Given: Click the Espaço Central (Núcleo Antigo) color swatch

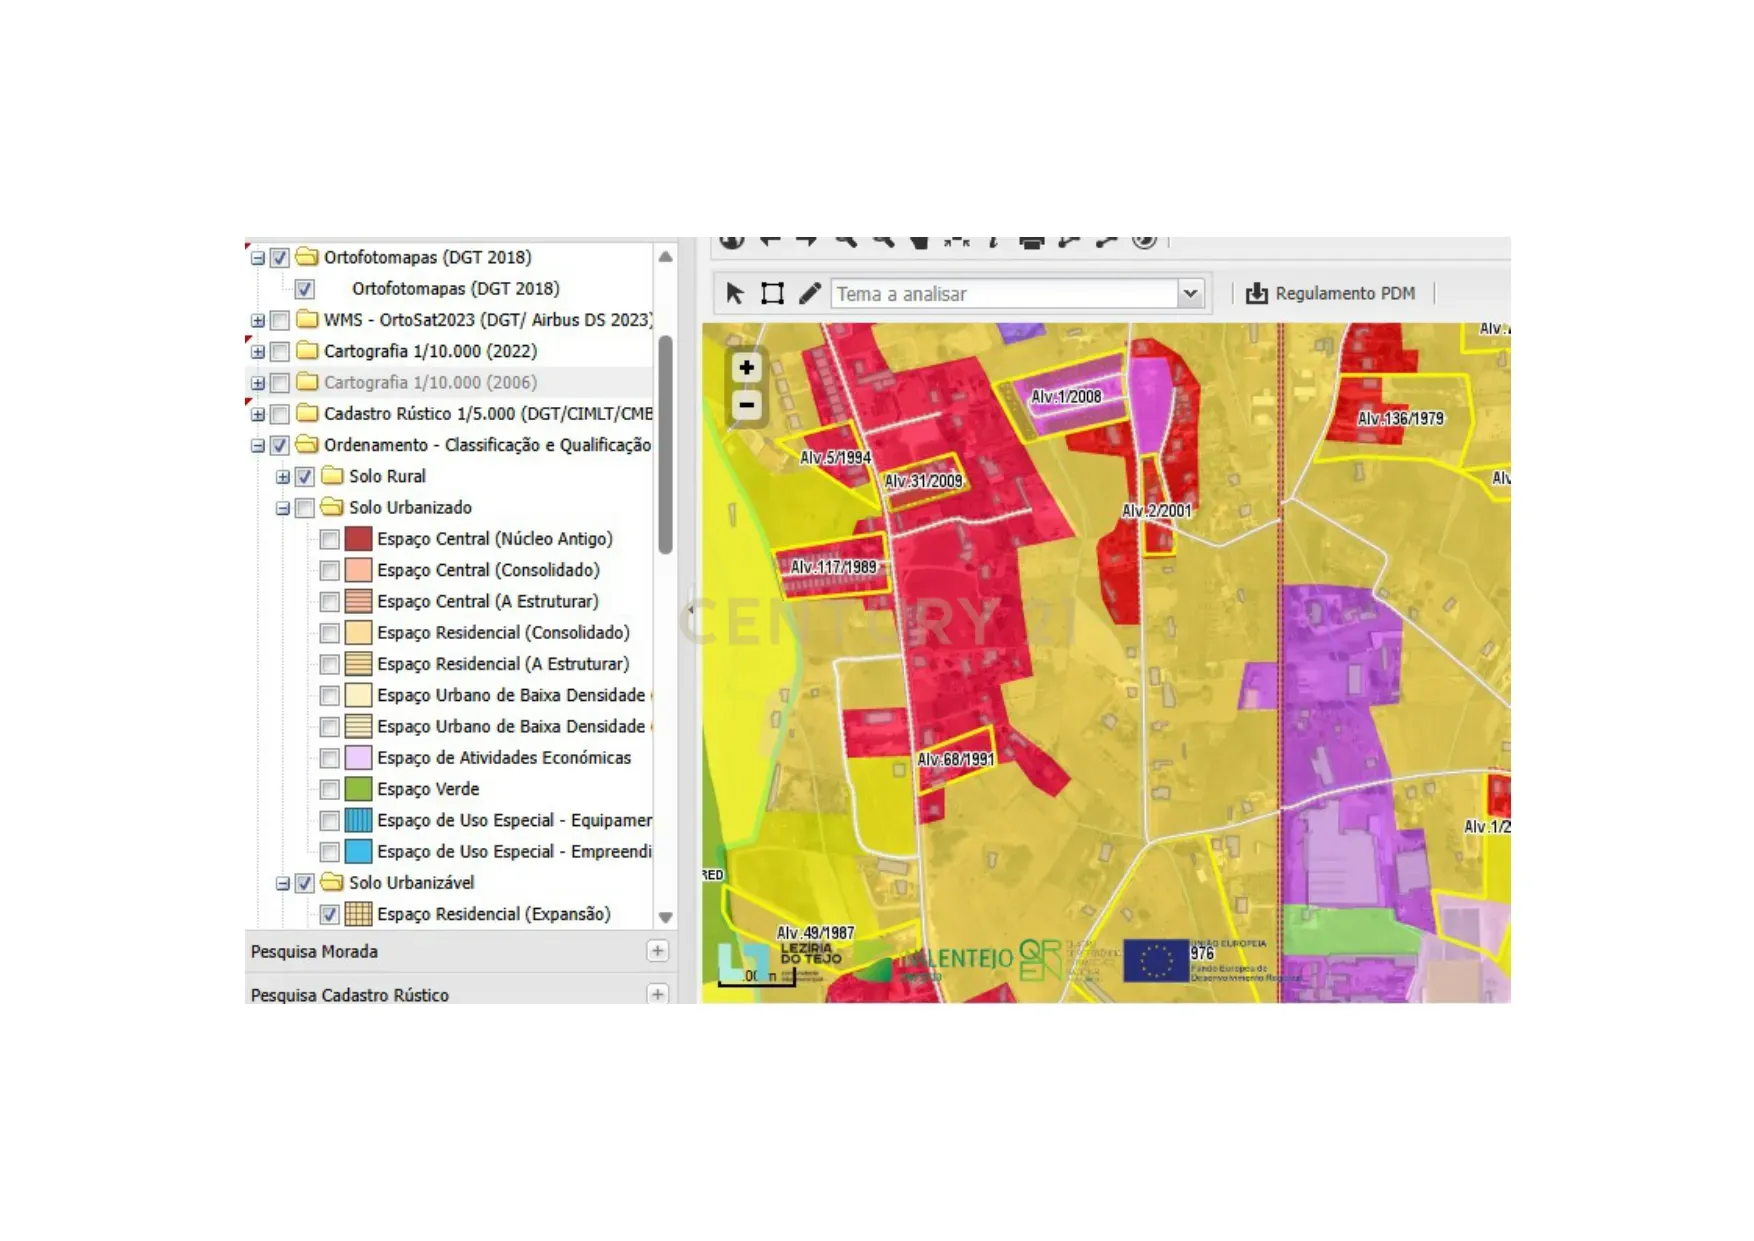Looking at the screenshot, I should click(x=358, y=539).
